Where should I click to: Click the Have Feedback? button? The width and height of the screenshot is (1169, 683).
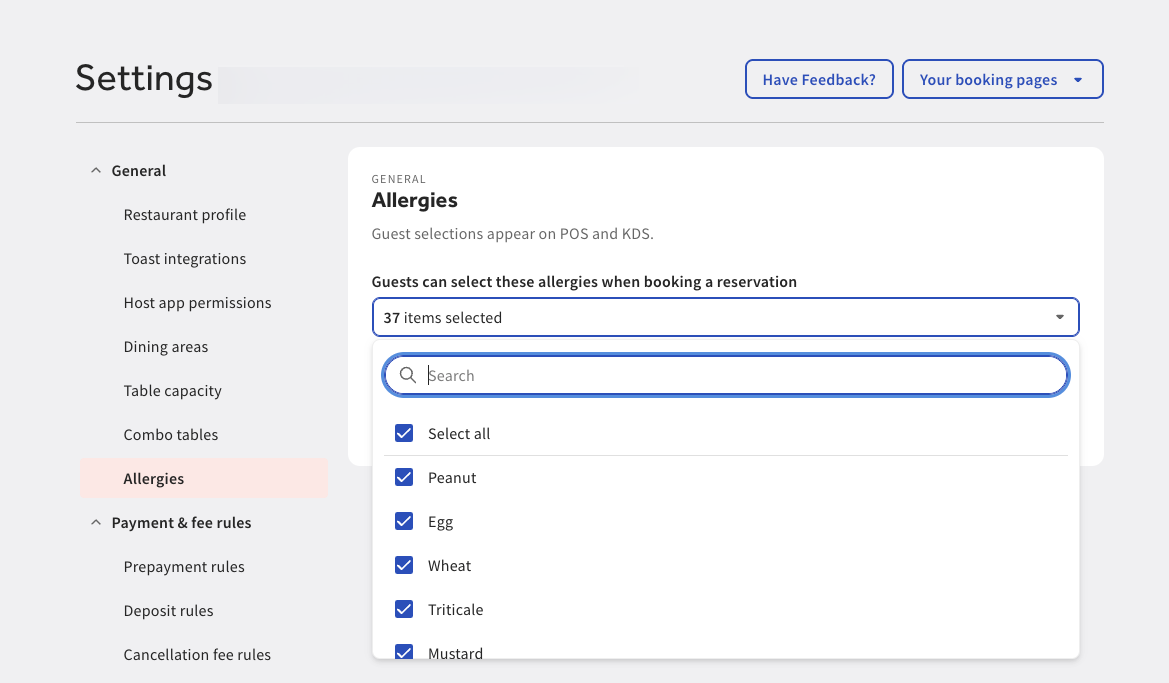click(819, 79)
